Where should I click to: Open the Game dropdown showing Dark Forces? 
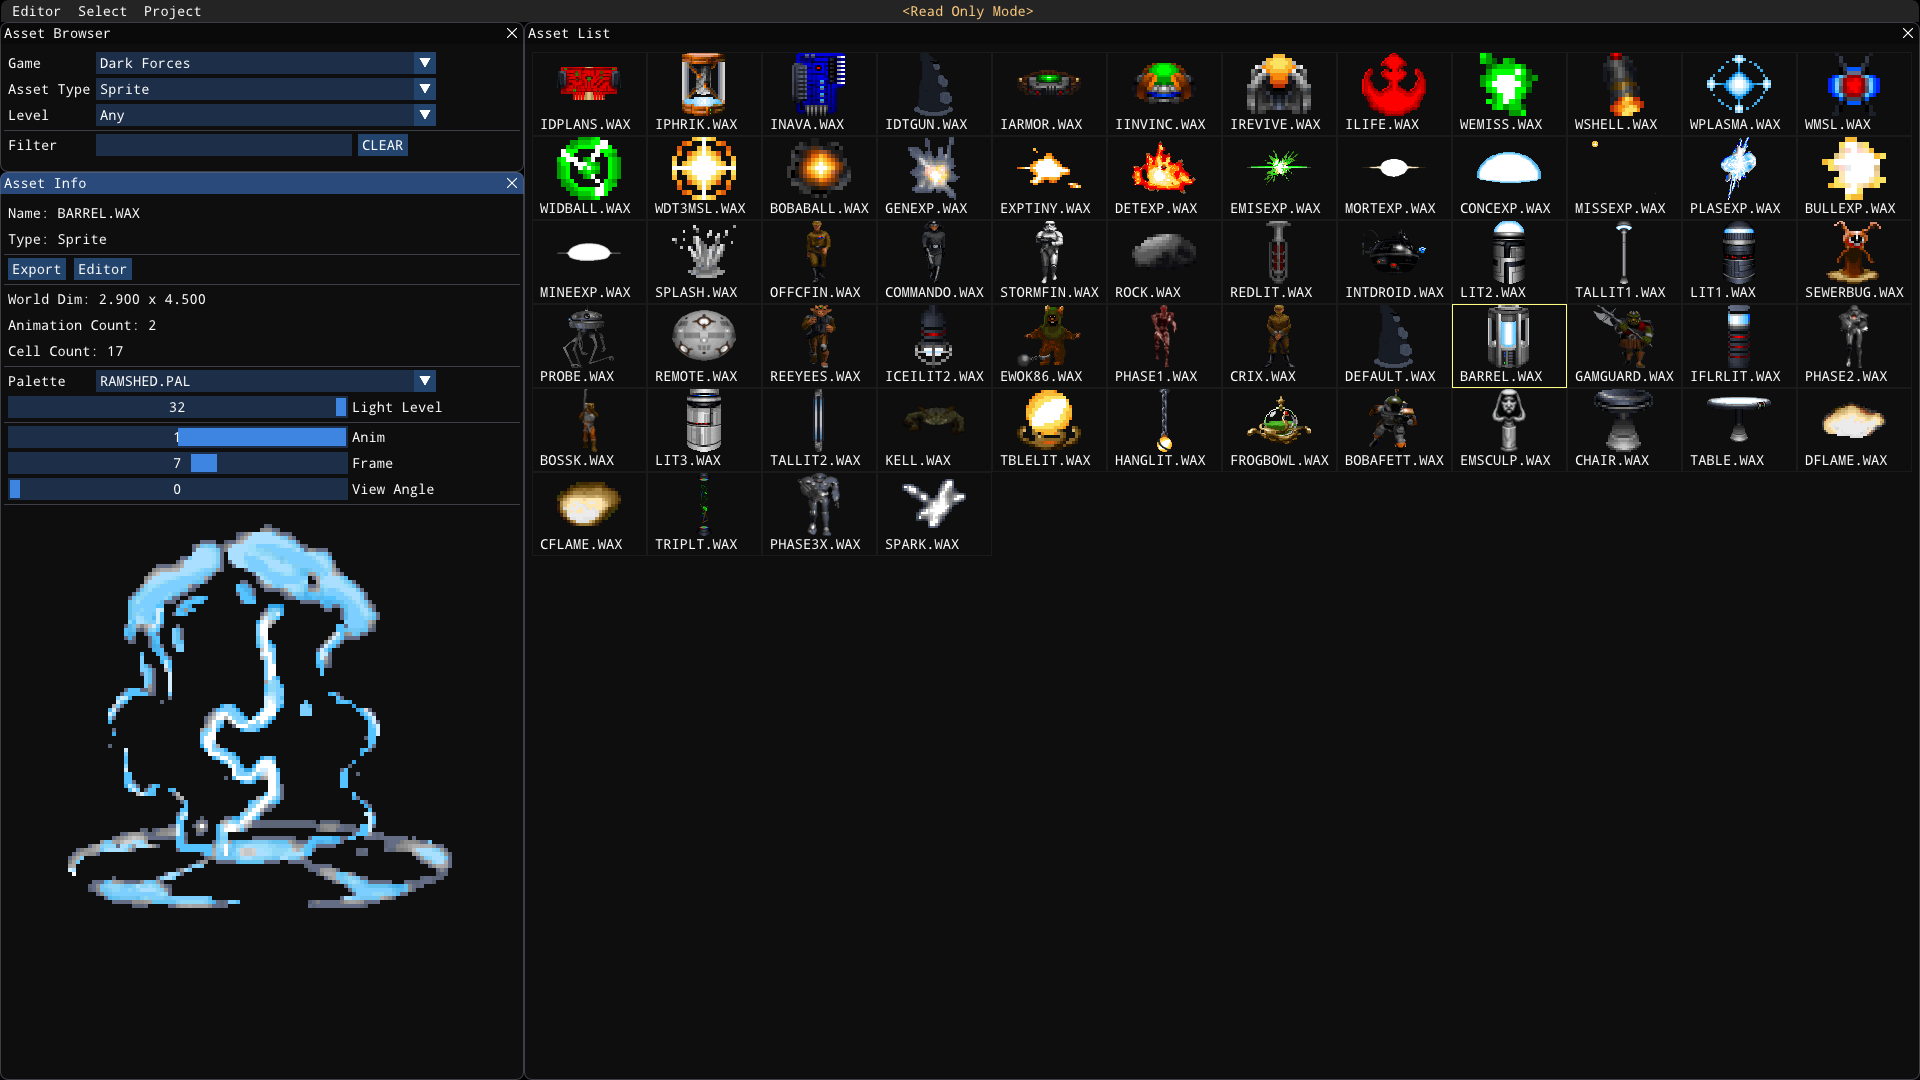(x=265, y=63)
